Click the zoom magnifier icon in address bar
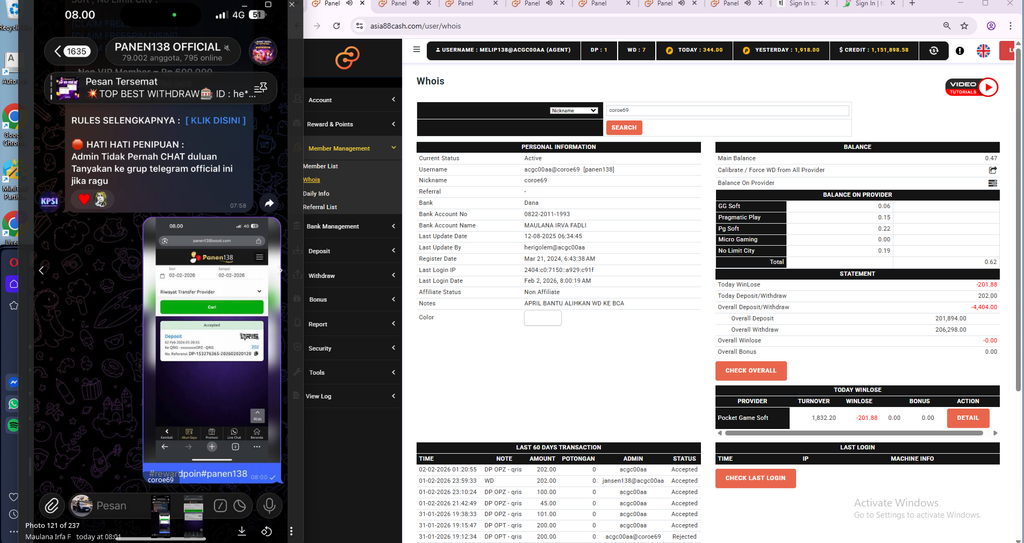 pos(946,26)
